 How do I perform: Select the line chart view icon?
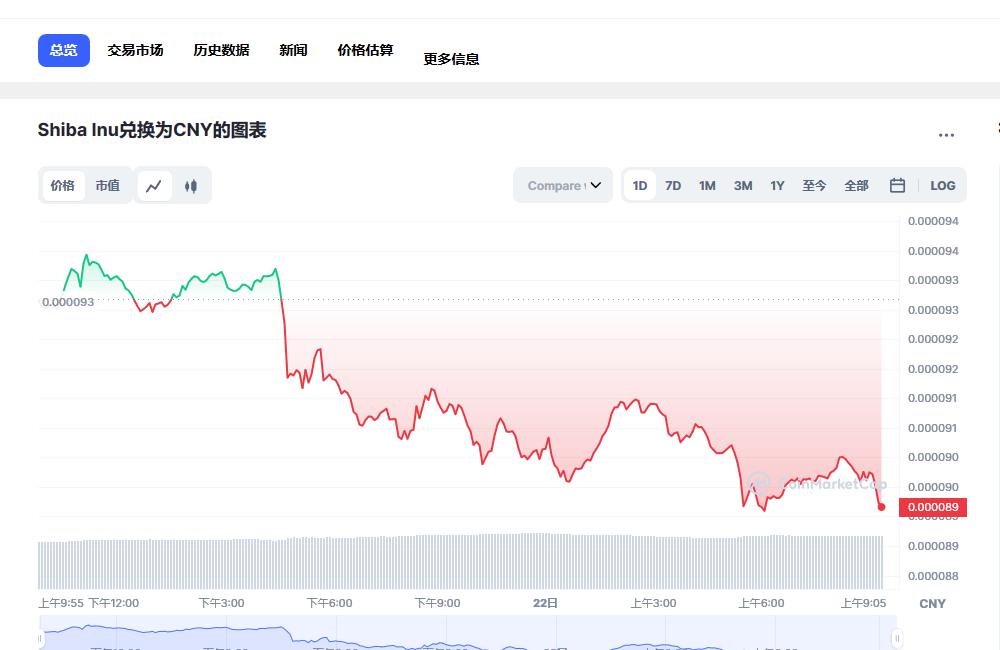(154, 186)
